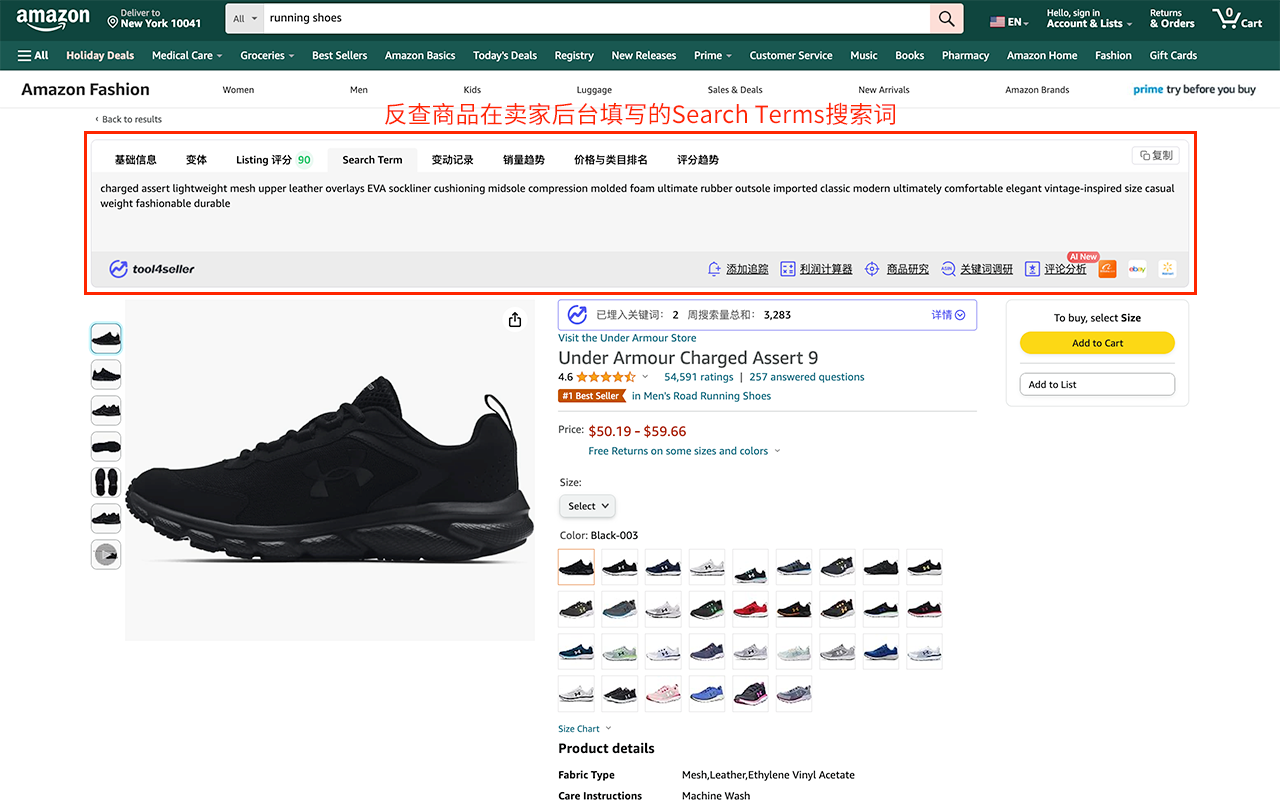Click the Amazon logo
The height and width of the screenshot is (800, 1280).
(x=53, y=19)
